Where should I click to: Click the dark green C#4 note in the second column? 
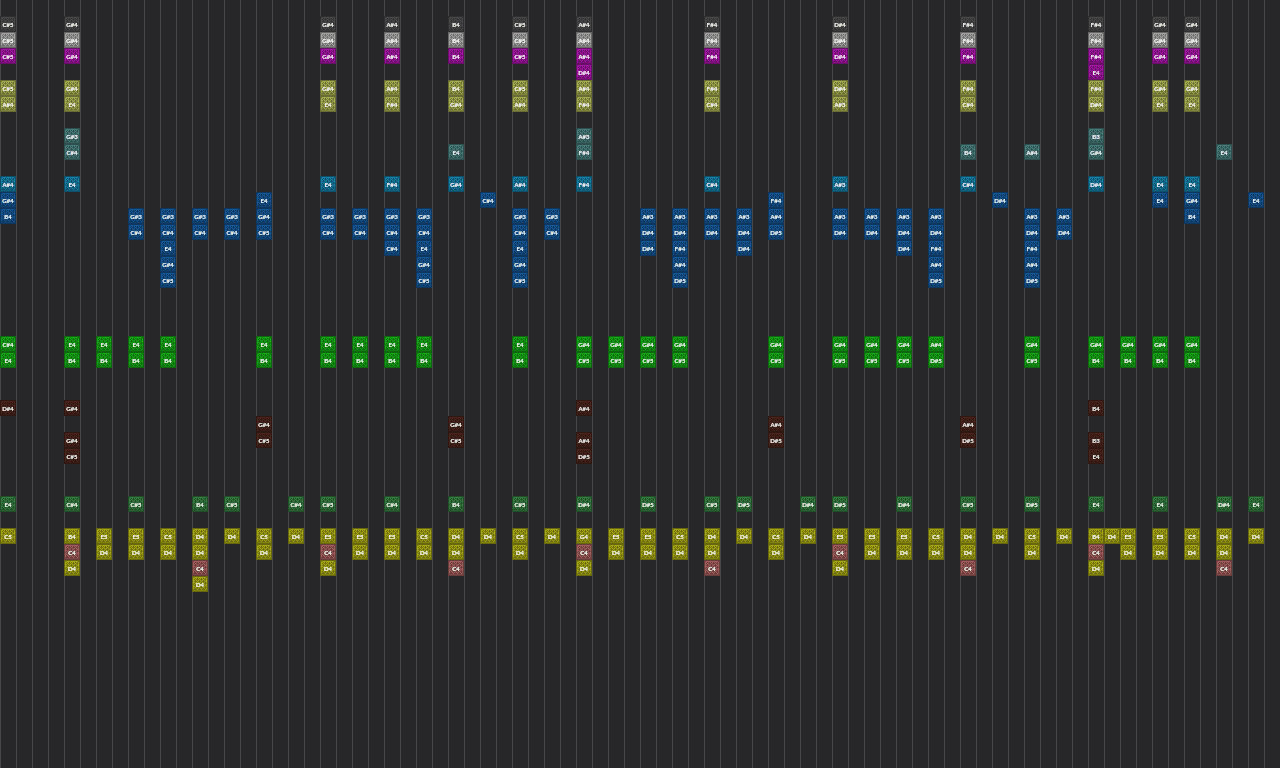tap(72, 505)
